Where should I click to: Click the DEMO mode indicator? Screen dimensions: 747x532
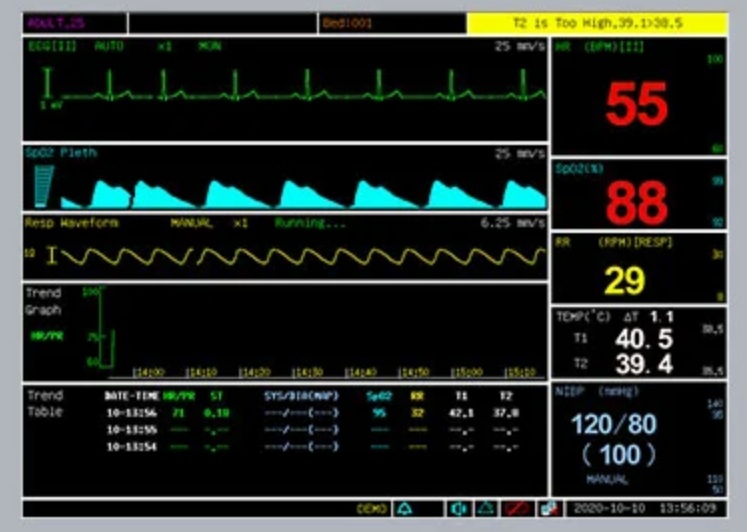click(x=371, y=509)
